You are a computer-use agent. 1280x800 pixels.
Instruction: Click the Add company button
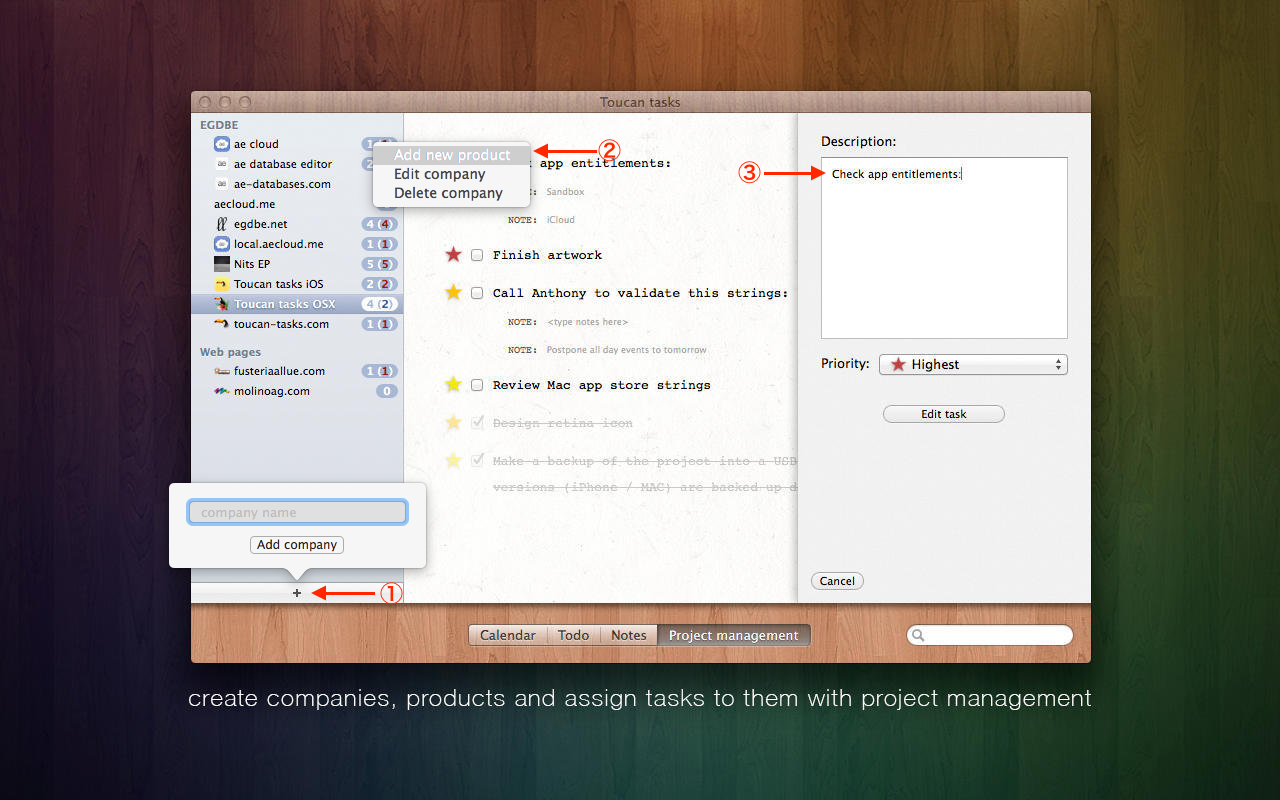click(297, 545)
